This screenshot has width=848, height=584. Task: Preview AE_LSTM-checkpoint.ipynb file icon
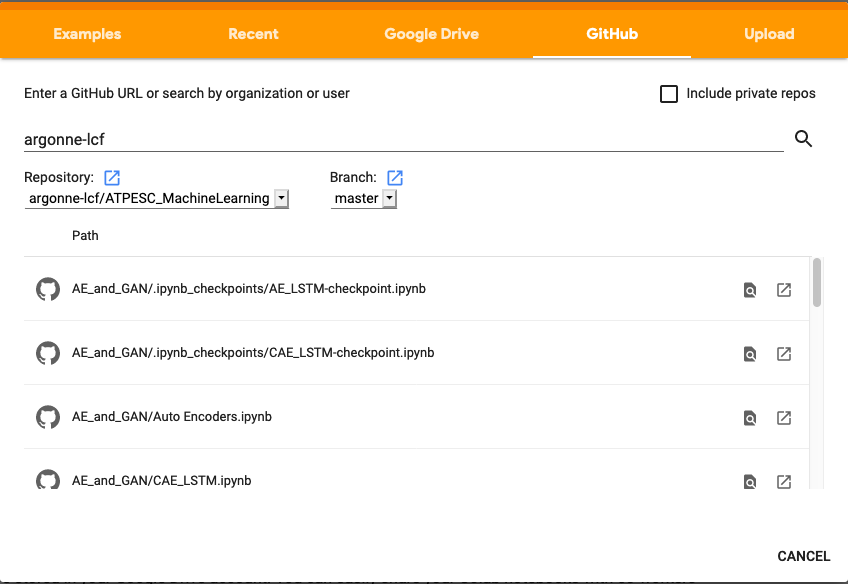(x=750, y=290)
